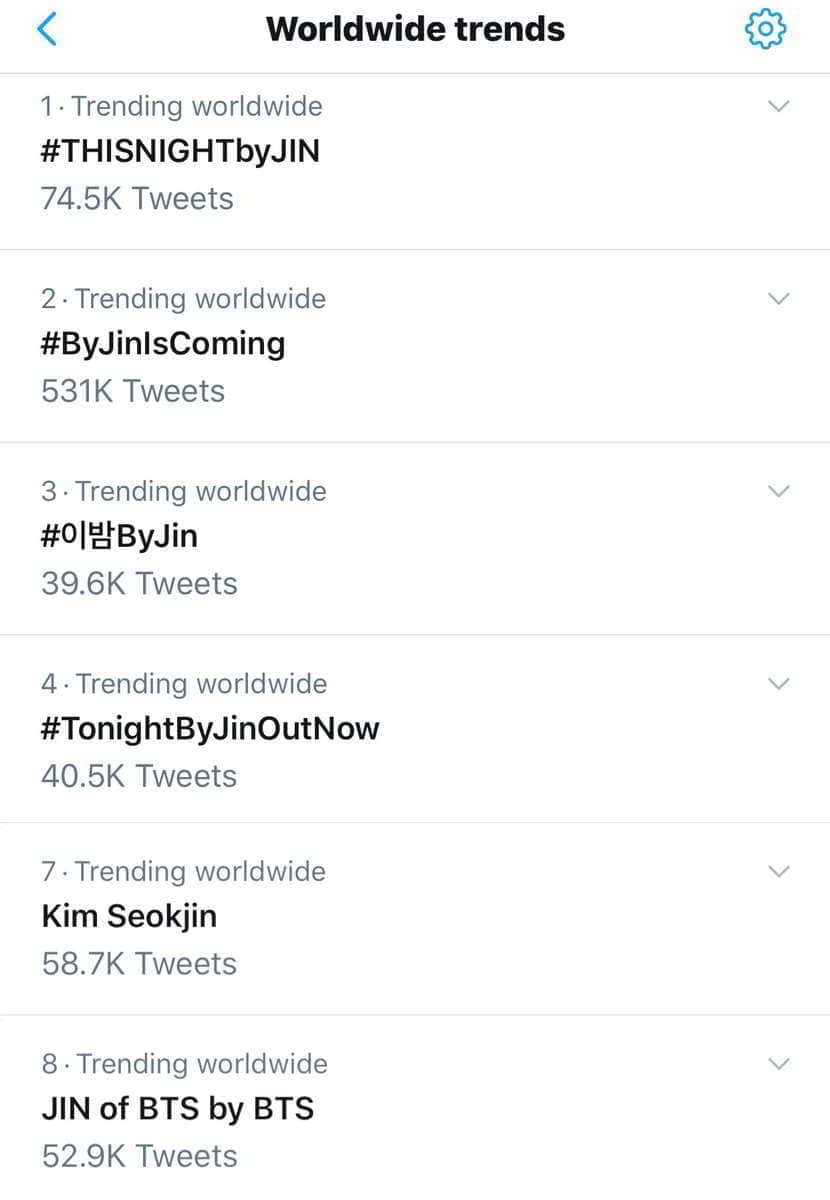
Task: Tap the 74.5K Tweets count
Action: [137, 198]
